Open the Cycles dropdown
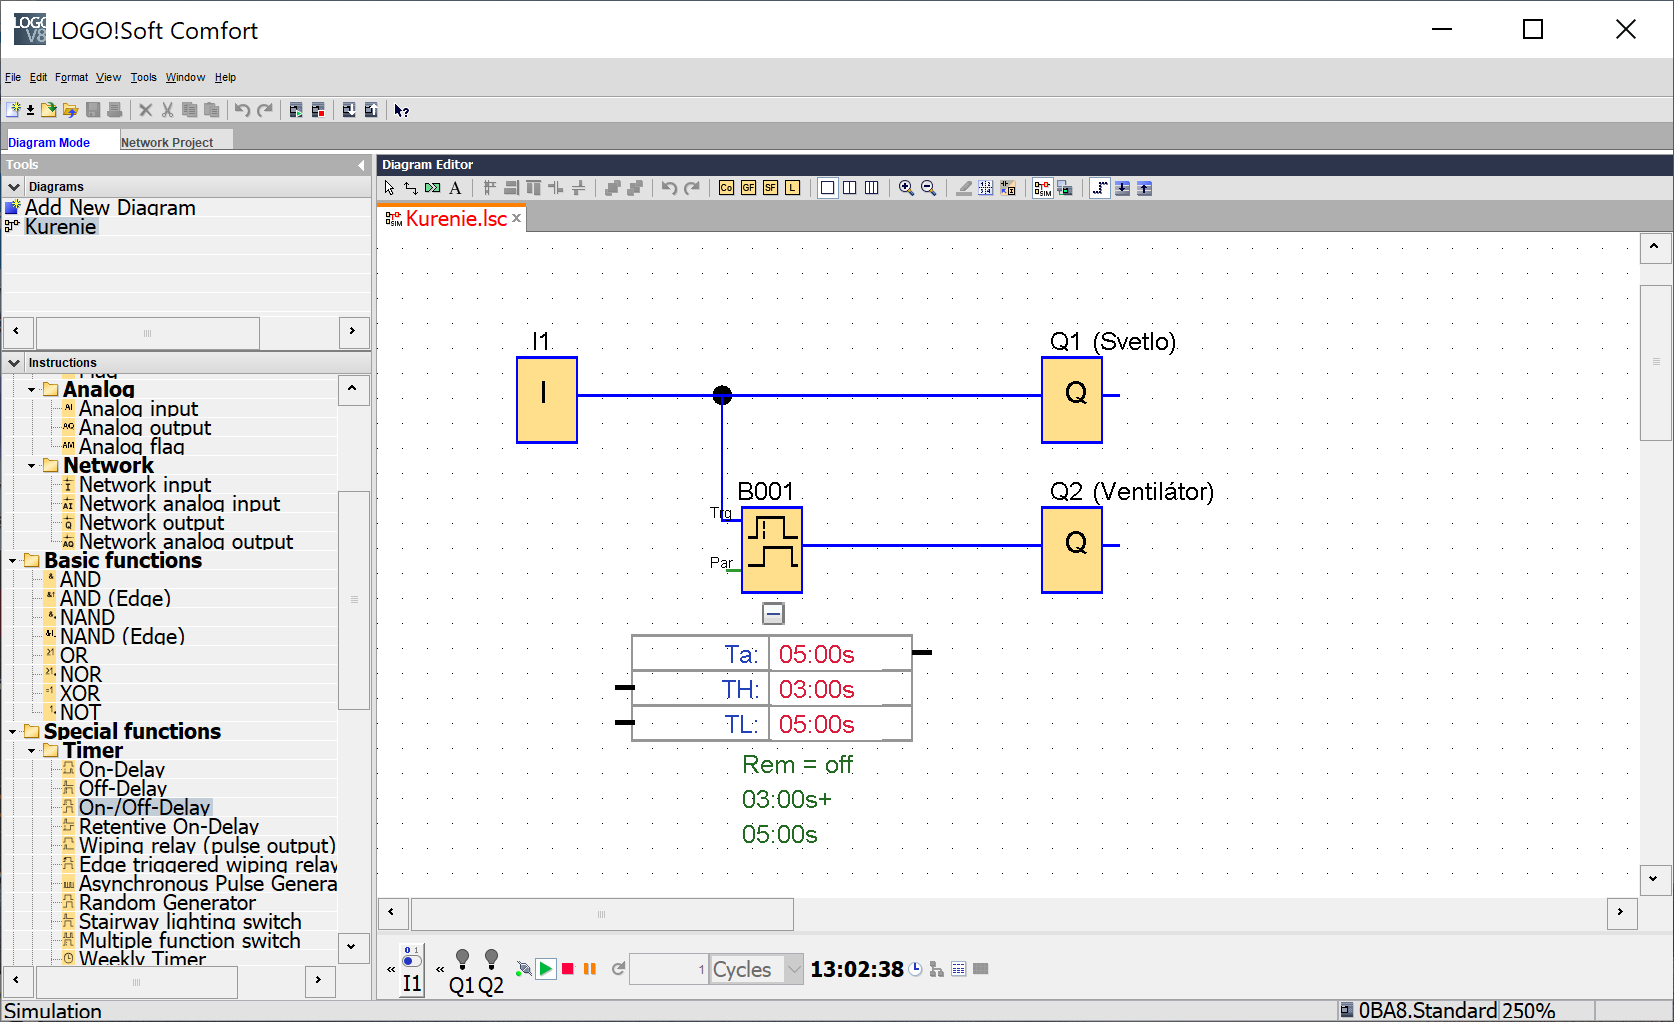1674x1022 pixels. (793, 969)
